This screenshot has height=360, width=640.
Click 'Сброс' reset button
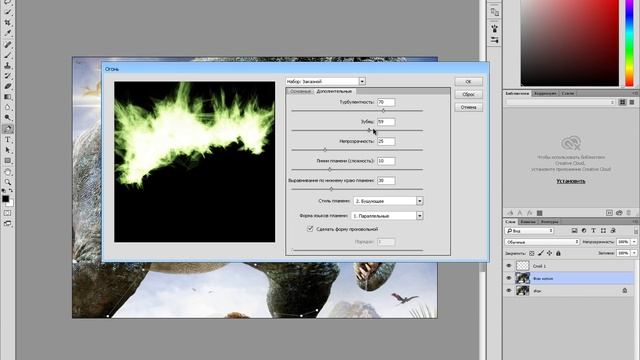[x=469, y=94]
